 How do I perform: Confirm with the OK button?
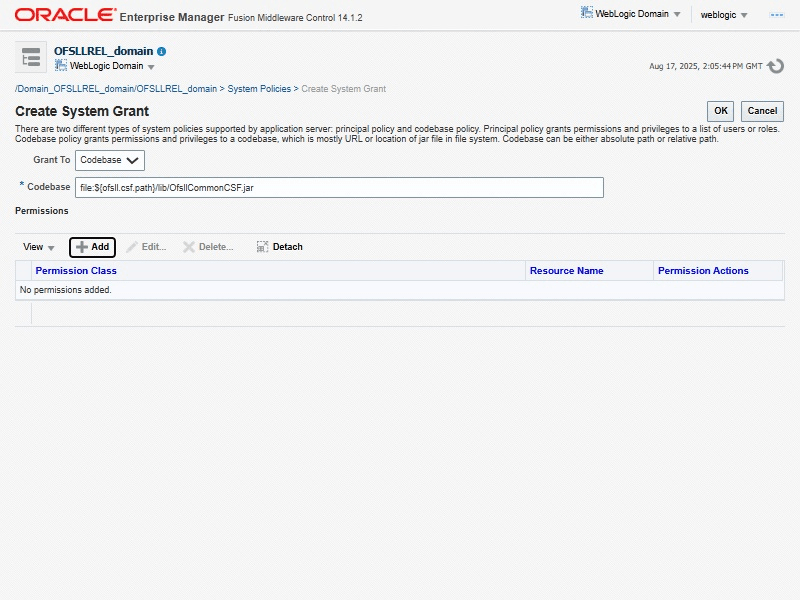[720, 111]
